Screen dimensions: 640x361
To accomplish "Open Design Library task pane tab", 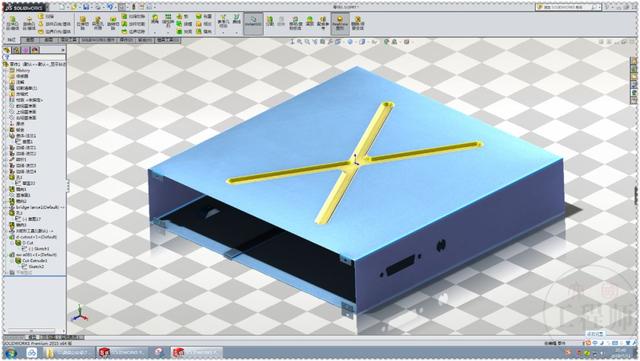I will (x=634, y=68).
